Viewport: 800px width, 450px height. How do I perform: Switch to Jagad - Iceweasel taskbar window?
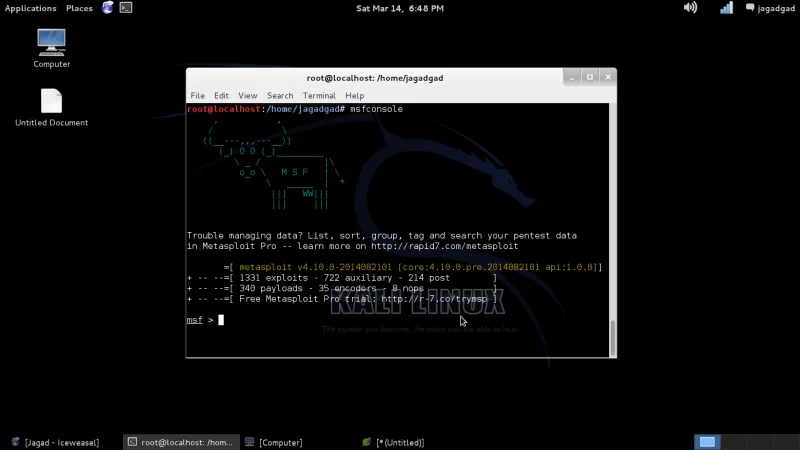(x=56, y=442)
